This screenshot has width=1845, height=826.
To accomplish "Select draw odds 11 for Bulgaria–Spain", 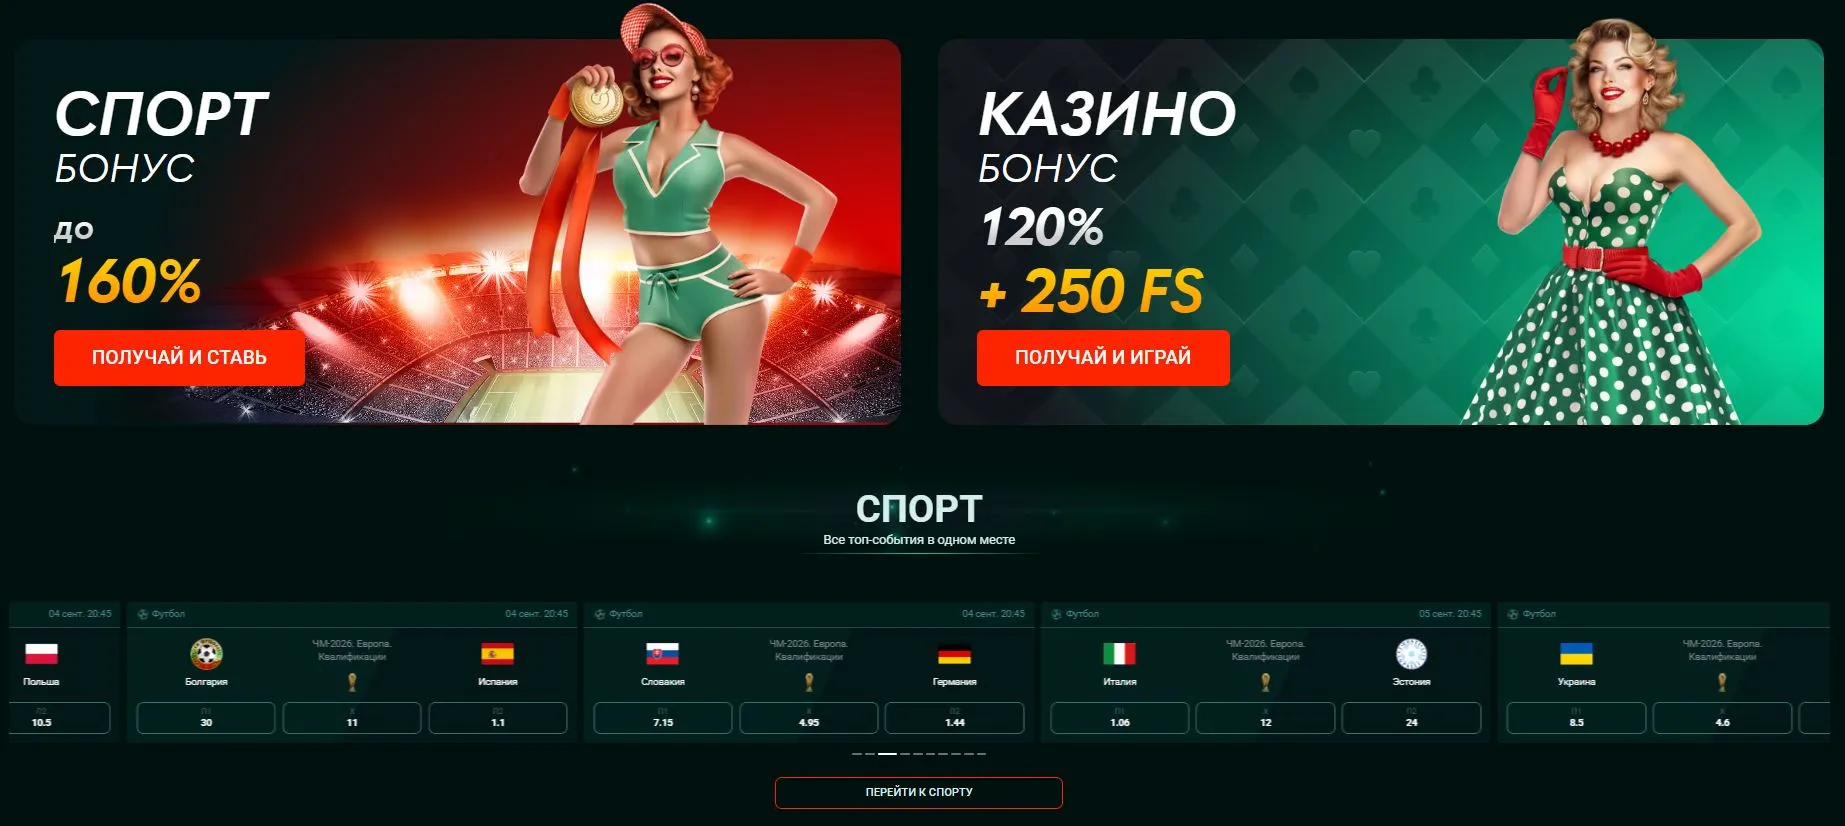I will coord(352,718).
